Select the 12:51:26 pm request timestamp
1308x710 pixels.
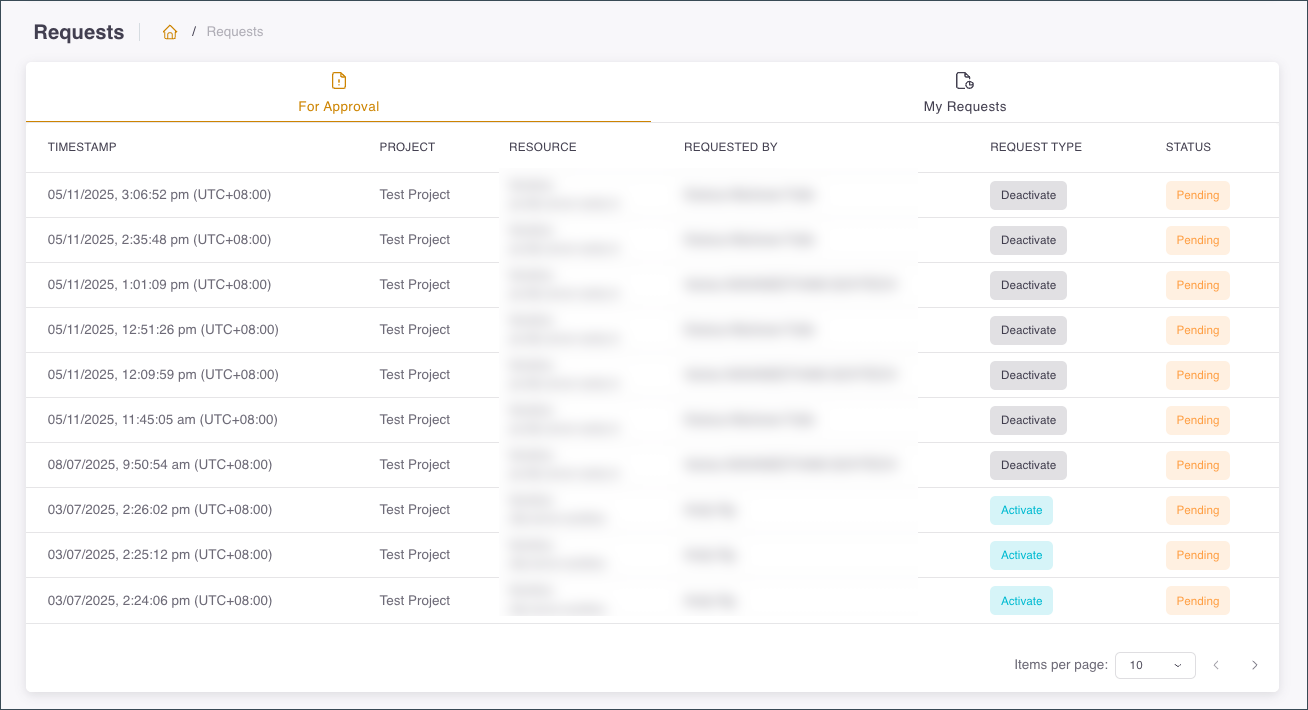point(163,330)
